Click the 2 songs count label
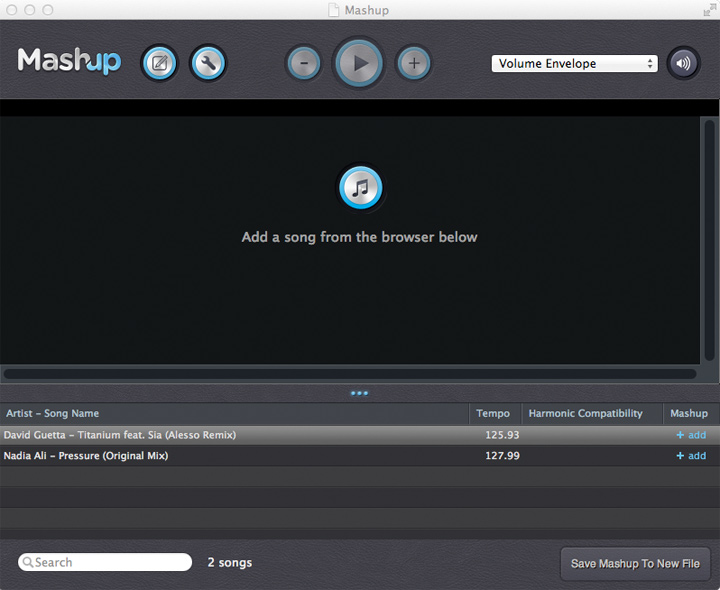The image size is (720, 590). [230, 562]
